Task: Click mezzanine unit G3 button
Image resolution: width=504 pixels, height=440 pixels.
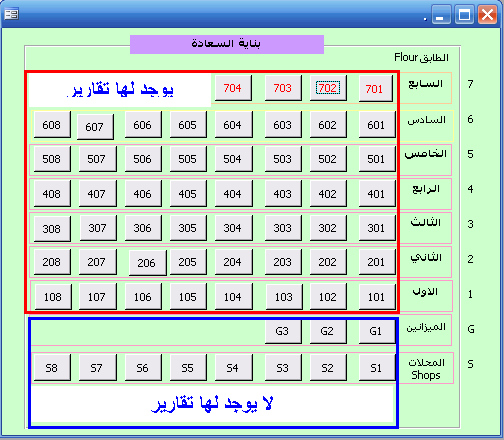Action: pyautogui.click(x=283, y=331)
